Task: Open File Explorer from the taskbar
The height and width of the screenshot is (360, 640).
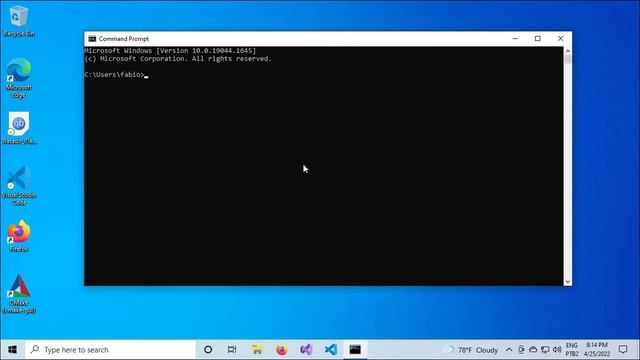Action: point(257,350)
